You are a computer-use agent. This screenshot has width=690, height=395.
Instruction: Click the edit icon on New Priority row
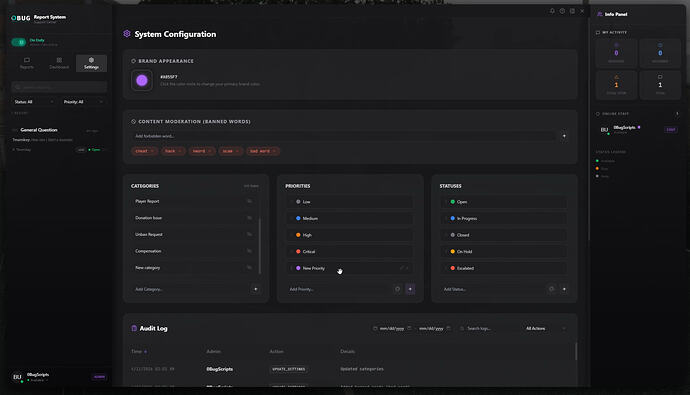point(401,268)
